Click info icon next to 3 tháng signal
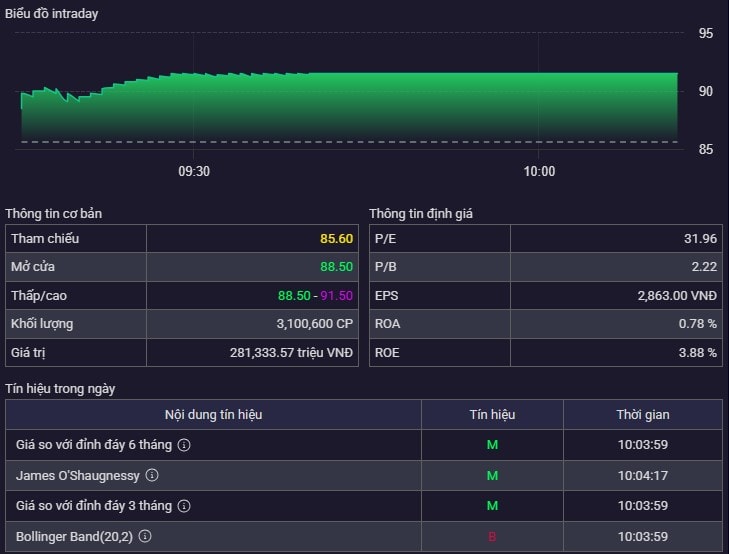This screenshot has width=729, height=554. click(184, 506)
